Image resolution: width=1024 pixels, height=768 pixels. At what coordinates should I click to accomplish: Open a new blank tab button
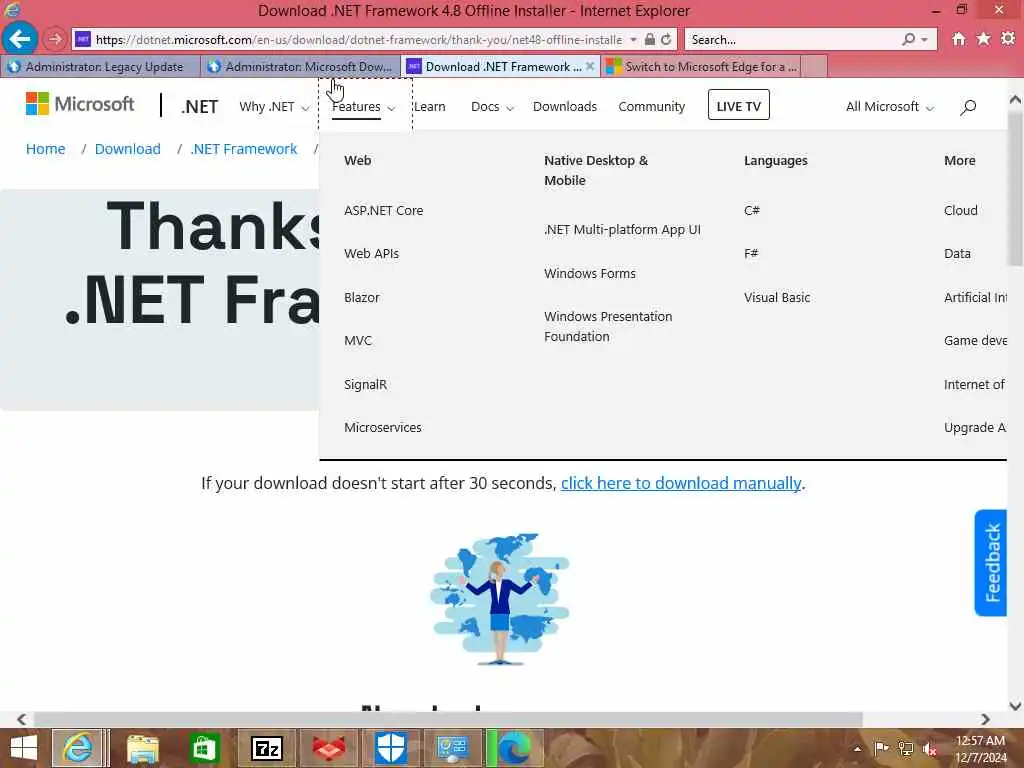[814, 67]
